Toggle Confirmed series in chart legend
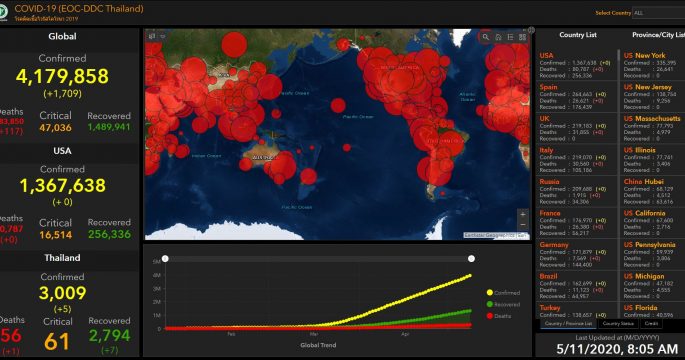Image resolution: width=685 pixels, height=360 pixels. 503,293
